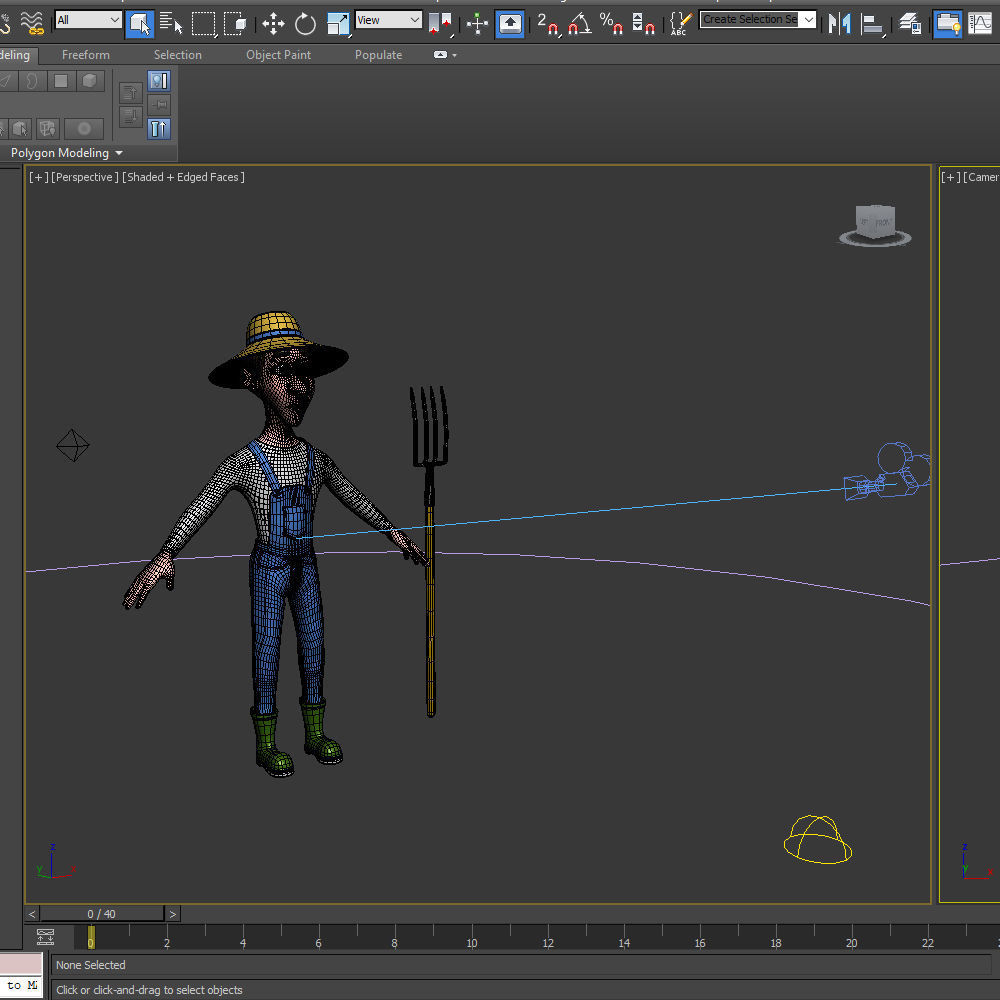Click the MAXScript mini listener pink field

pos(20,964)
